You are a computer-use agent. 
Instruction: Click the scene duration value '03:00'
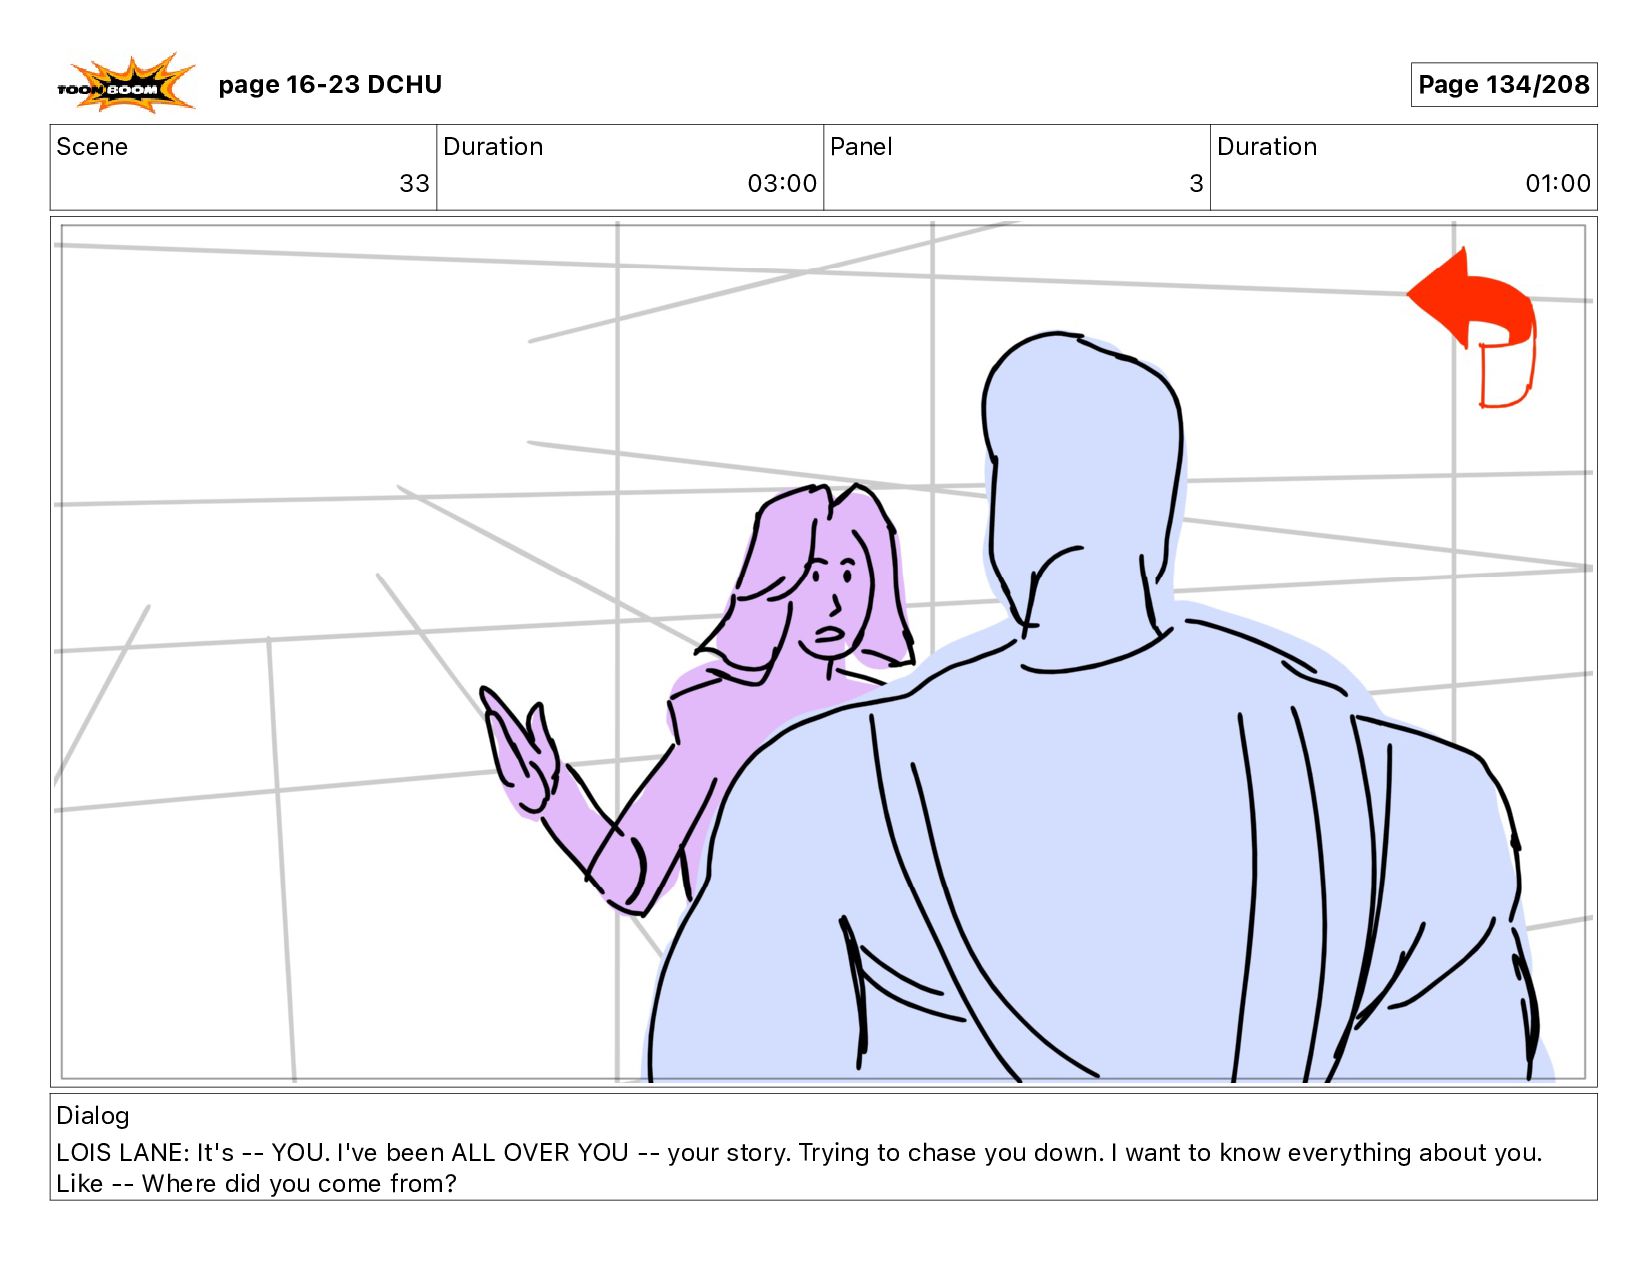click(782, 184)
